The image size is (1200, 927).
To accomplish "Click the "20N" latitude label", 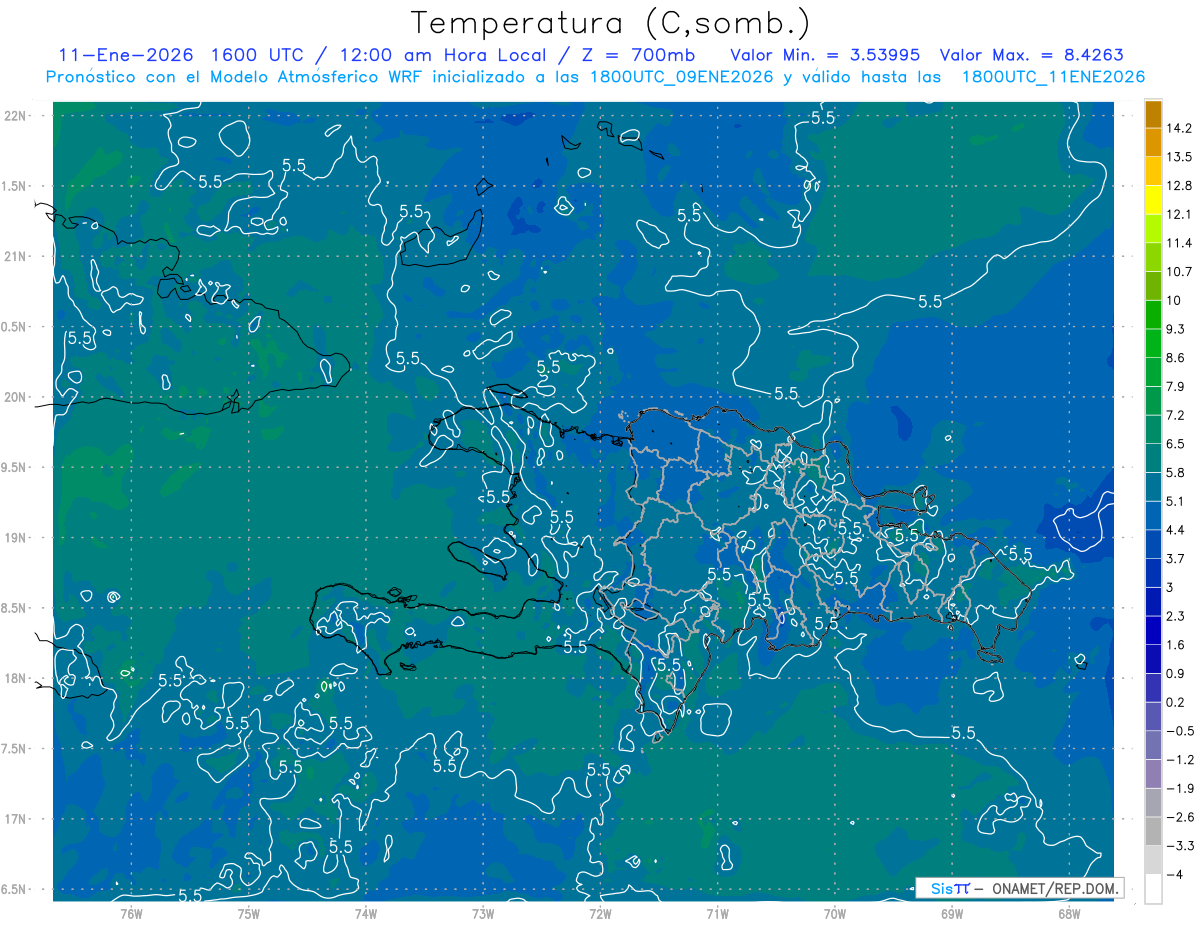I will tap(16, 397).
